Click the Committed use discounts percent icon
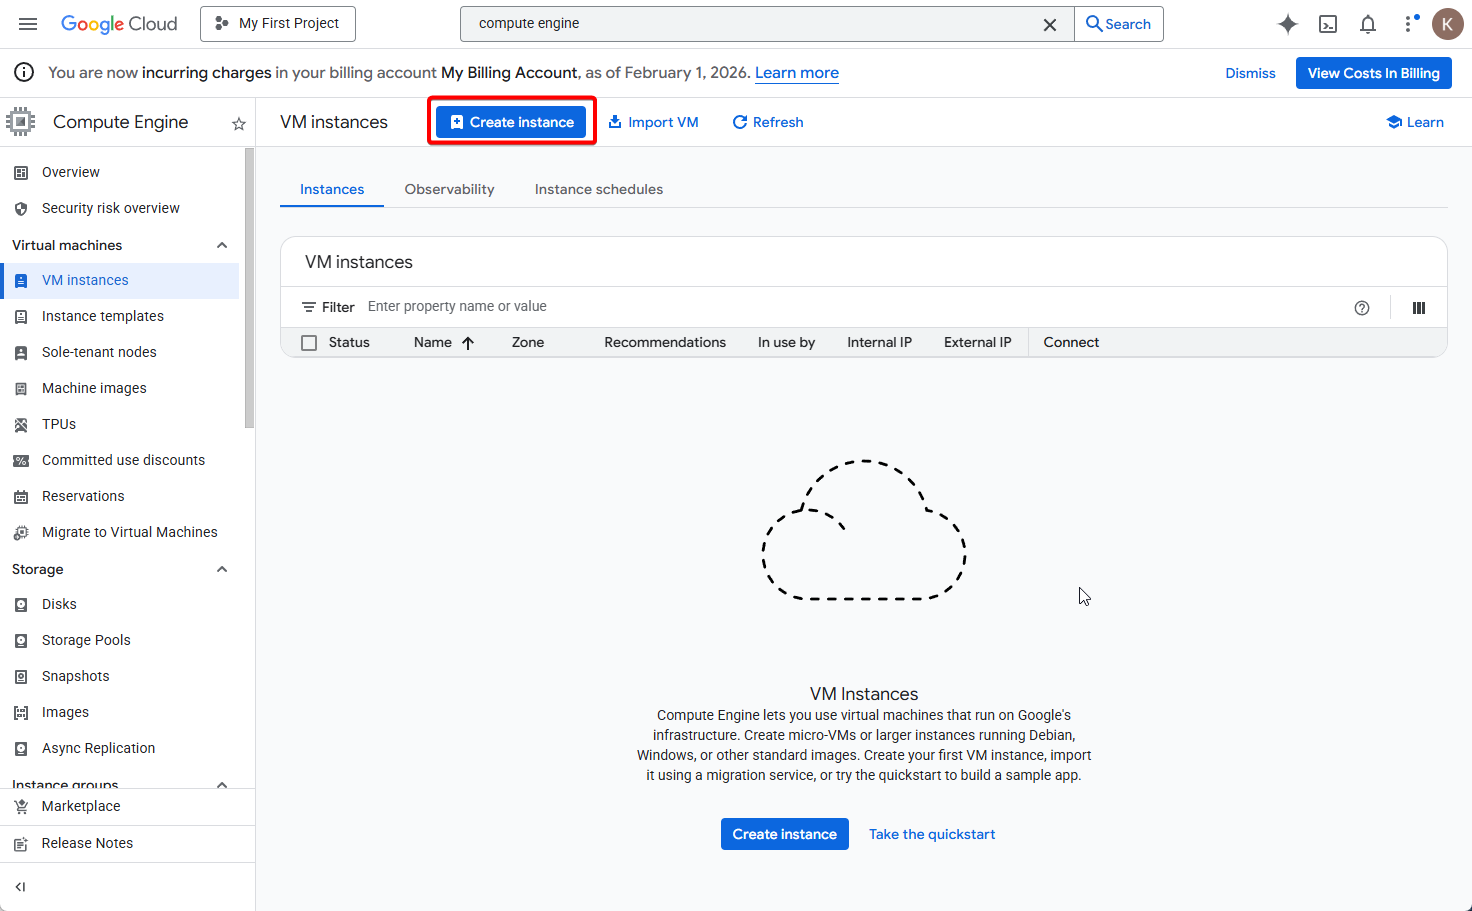The image size is (1472, 911). click(21, 461)
